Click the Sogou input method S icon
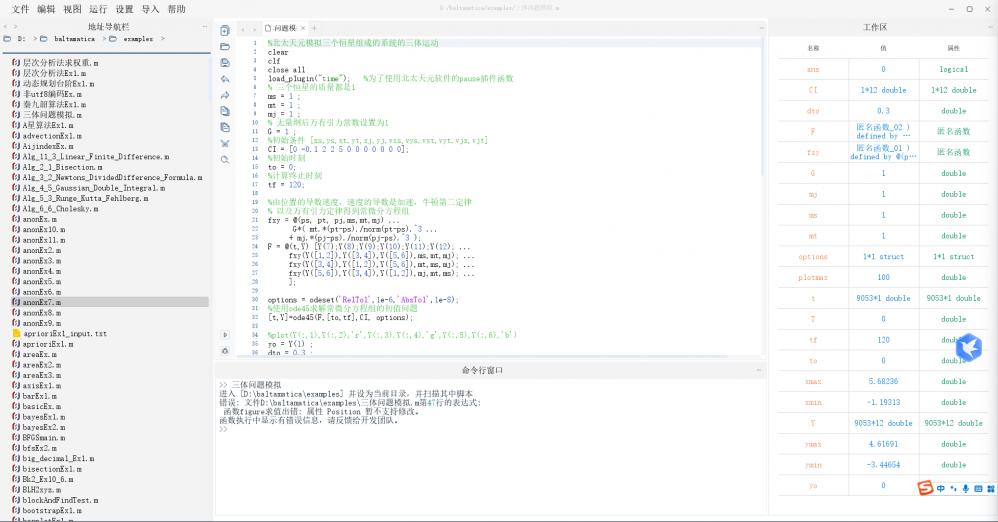The image size is (998, 522). pos(926,488)
